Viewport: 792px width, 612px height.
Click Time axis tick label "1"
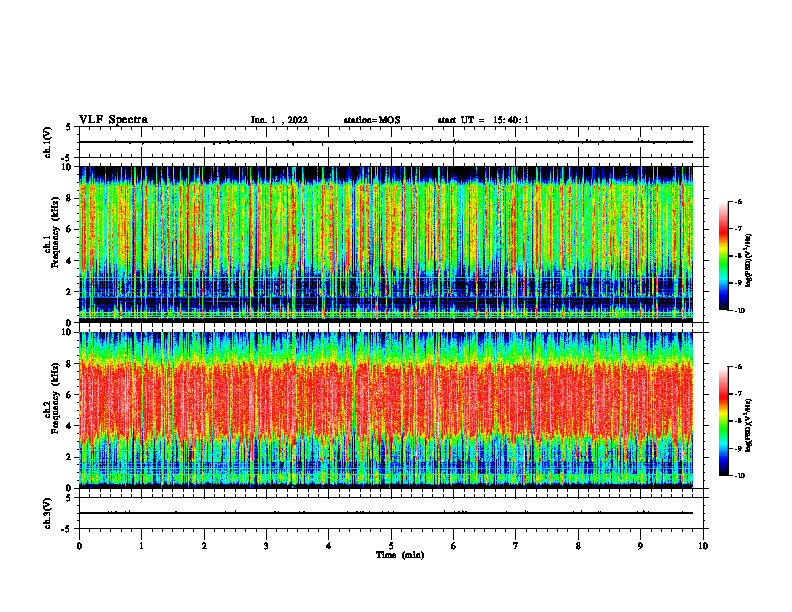(x=142, y=546)
